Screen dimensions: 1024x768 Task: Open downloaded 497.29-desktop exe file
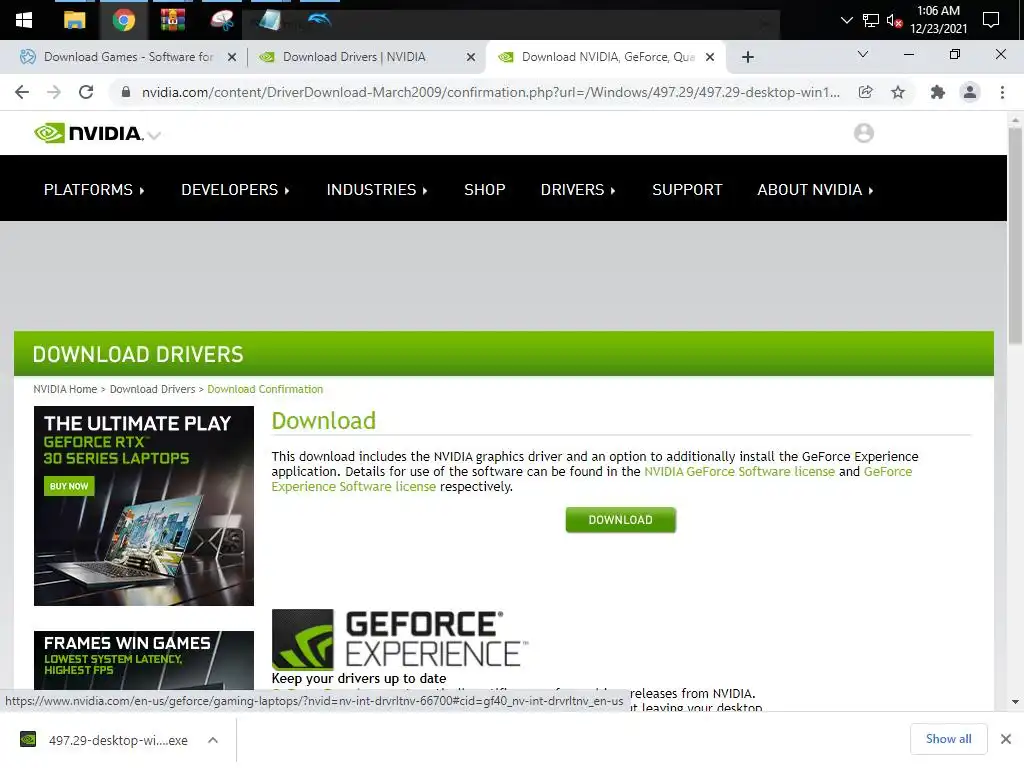pos(104,740)
